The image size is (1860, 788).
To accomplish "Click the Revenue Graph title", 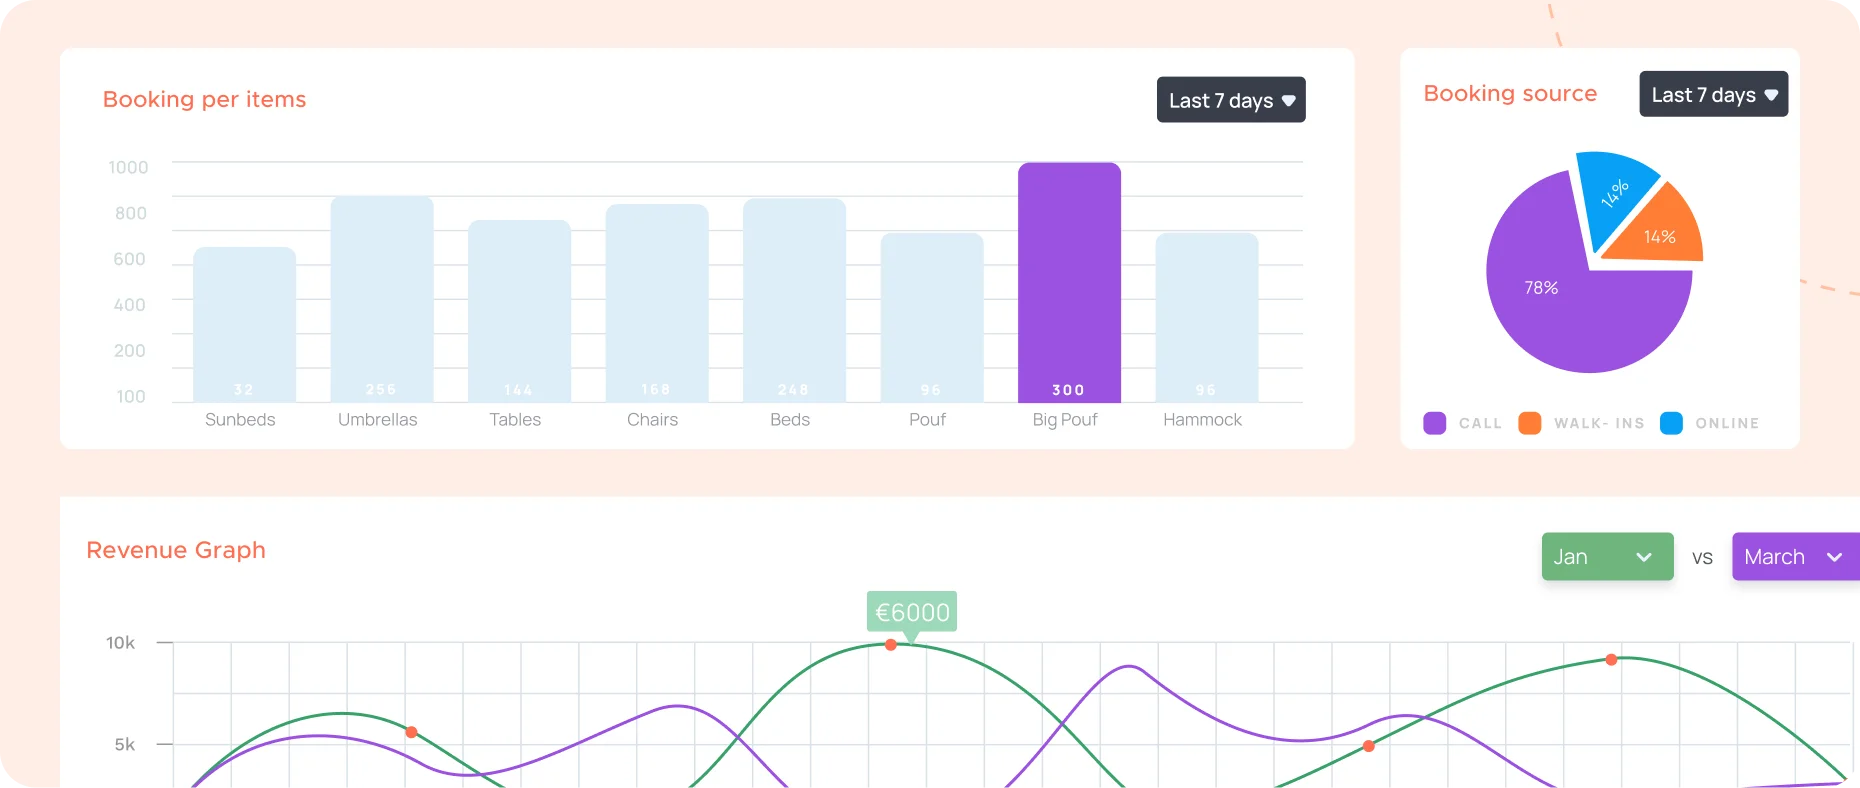I will point(176,550).
